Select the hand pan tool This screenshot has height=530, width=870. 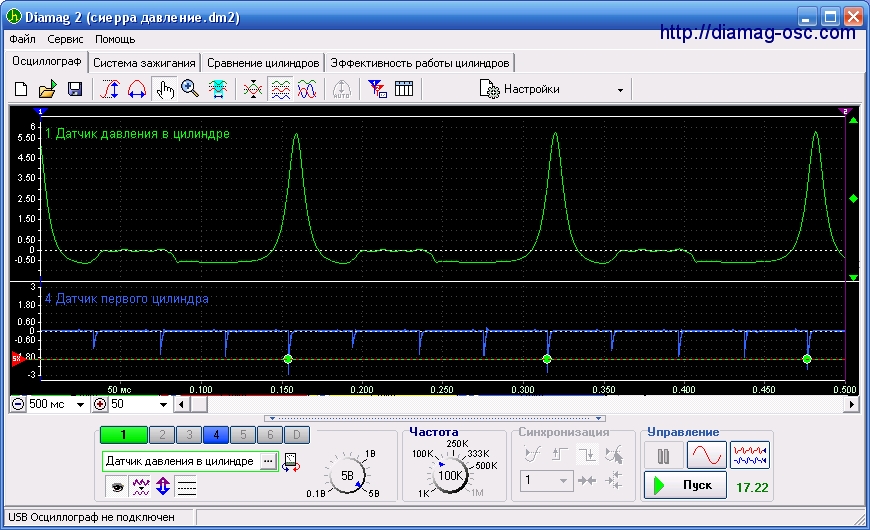pyautogui.click(x=164, y=90)
